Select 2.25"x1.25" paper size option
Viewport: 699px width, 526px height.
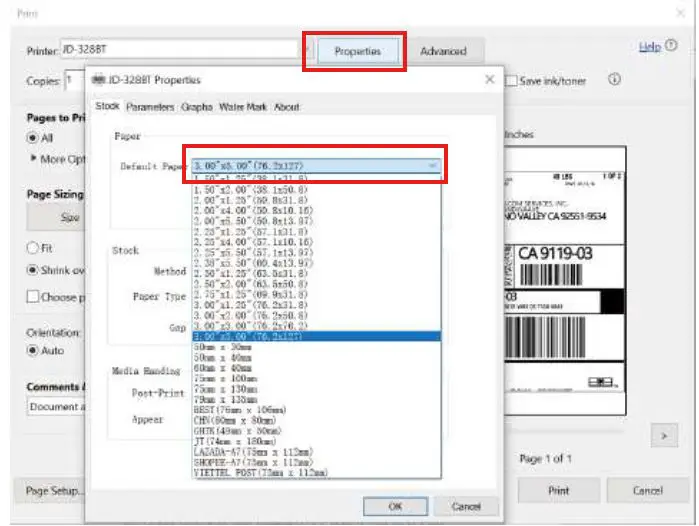(317, 231)
